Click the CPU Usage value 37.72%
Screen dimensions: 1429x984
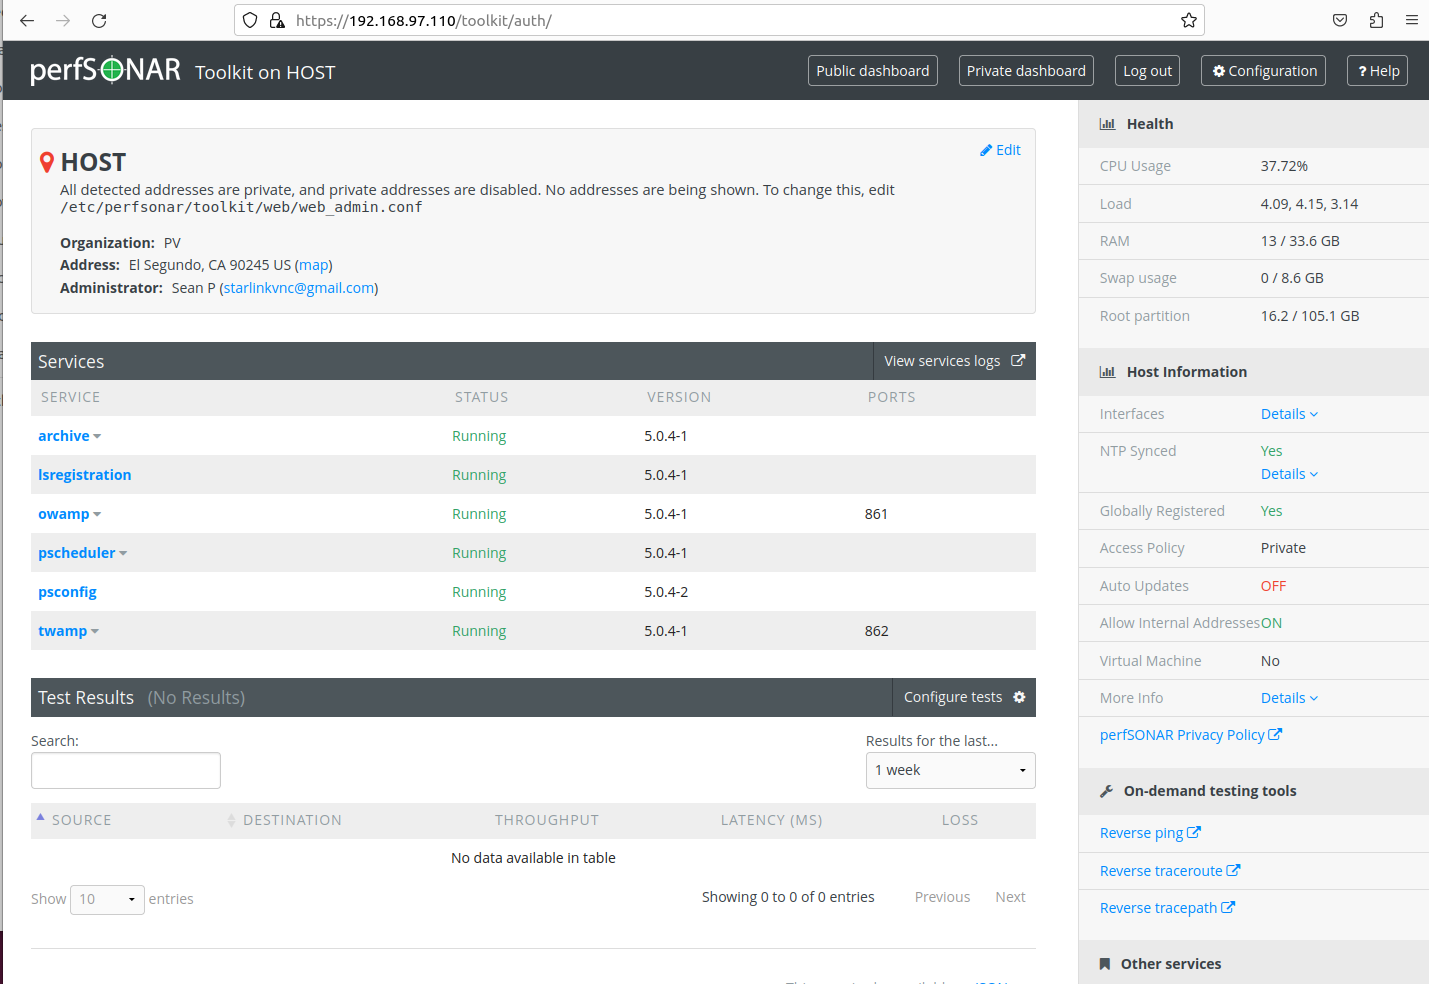pyautogui.click(x=1284, y=166)
